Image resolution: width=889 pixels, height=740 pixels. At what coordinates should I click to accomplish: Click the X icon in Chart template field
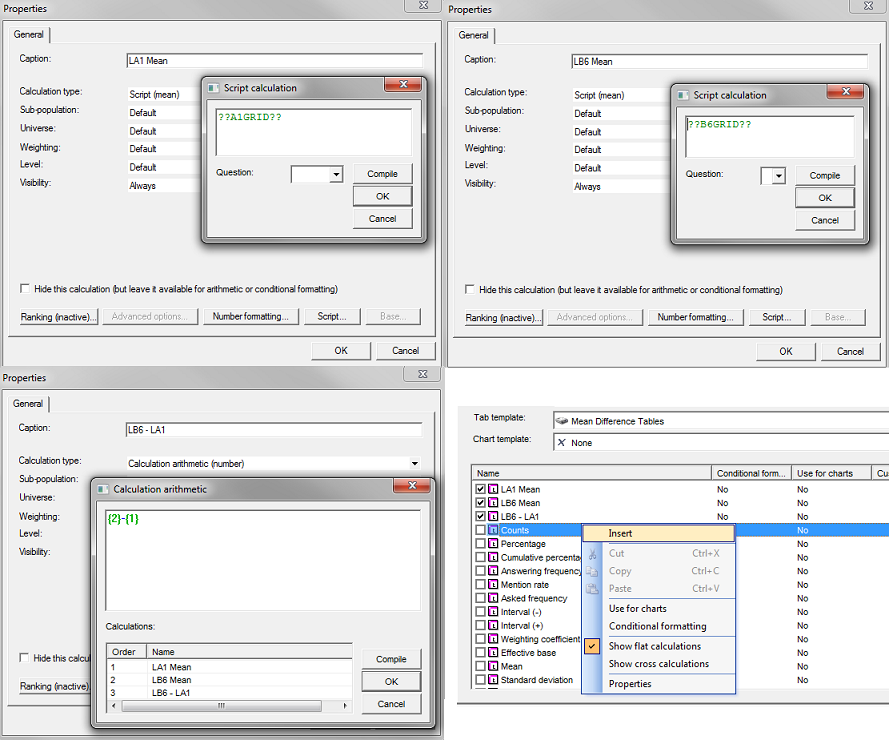(561, 442)
